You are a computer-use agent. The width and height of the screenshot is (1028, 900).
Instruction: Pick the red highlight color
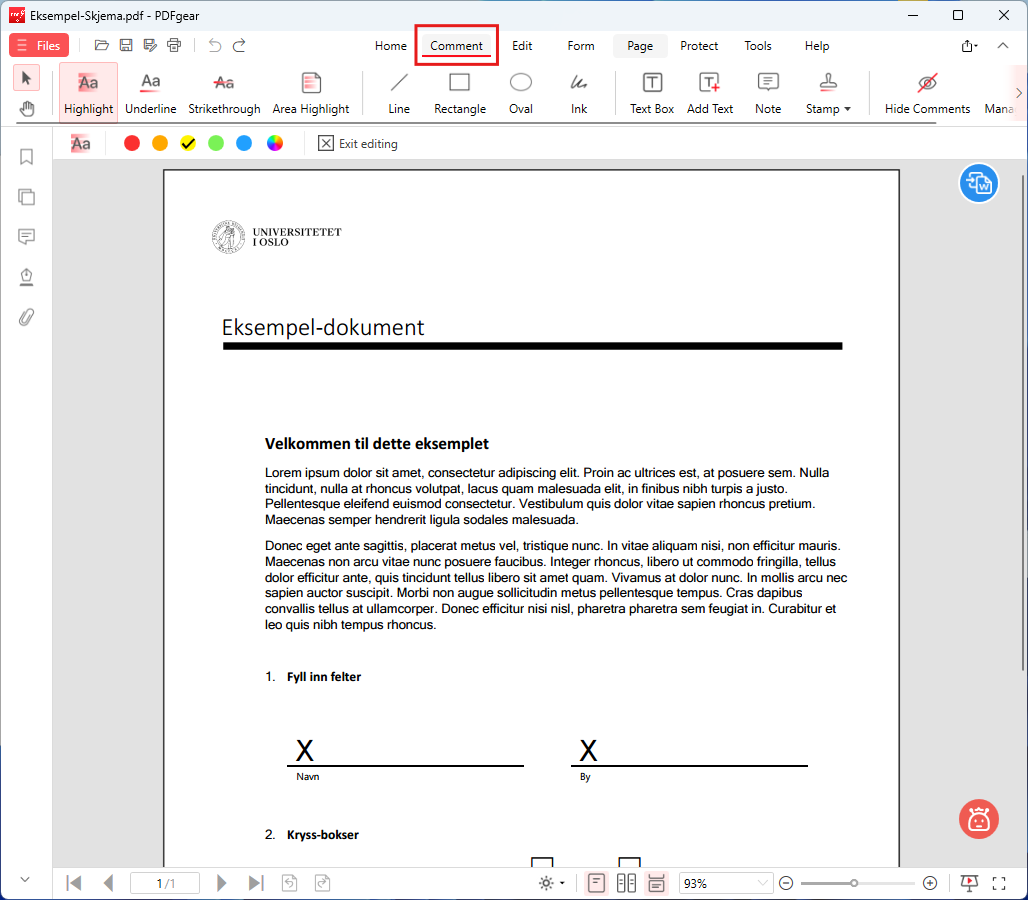[x=132, y=144]
